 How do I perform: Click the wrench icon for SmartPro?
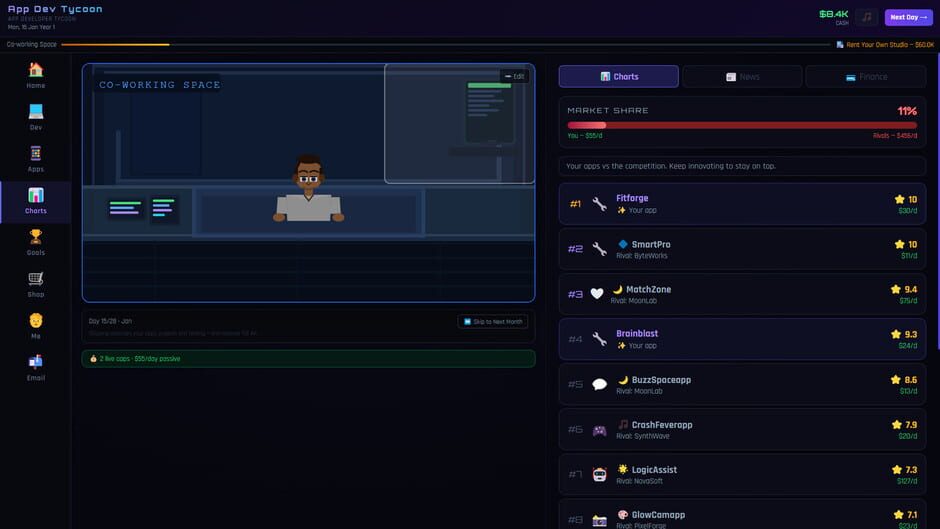pos(599,249)
